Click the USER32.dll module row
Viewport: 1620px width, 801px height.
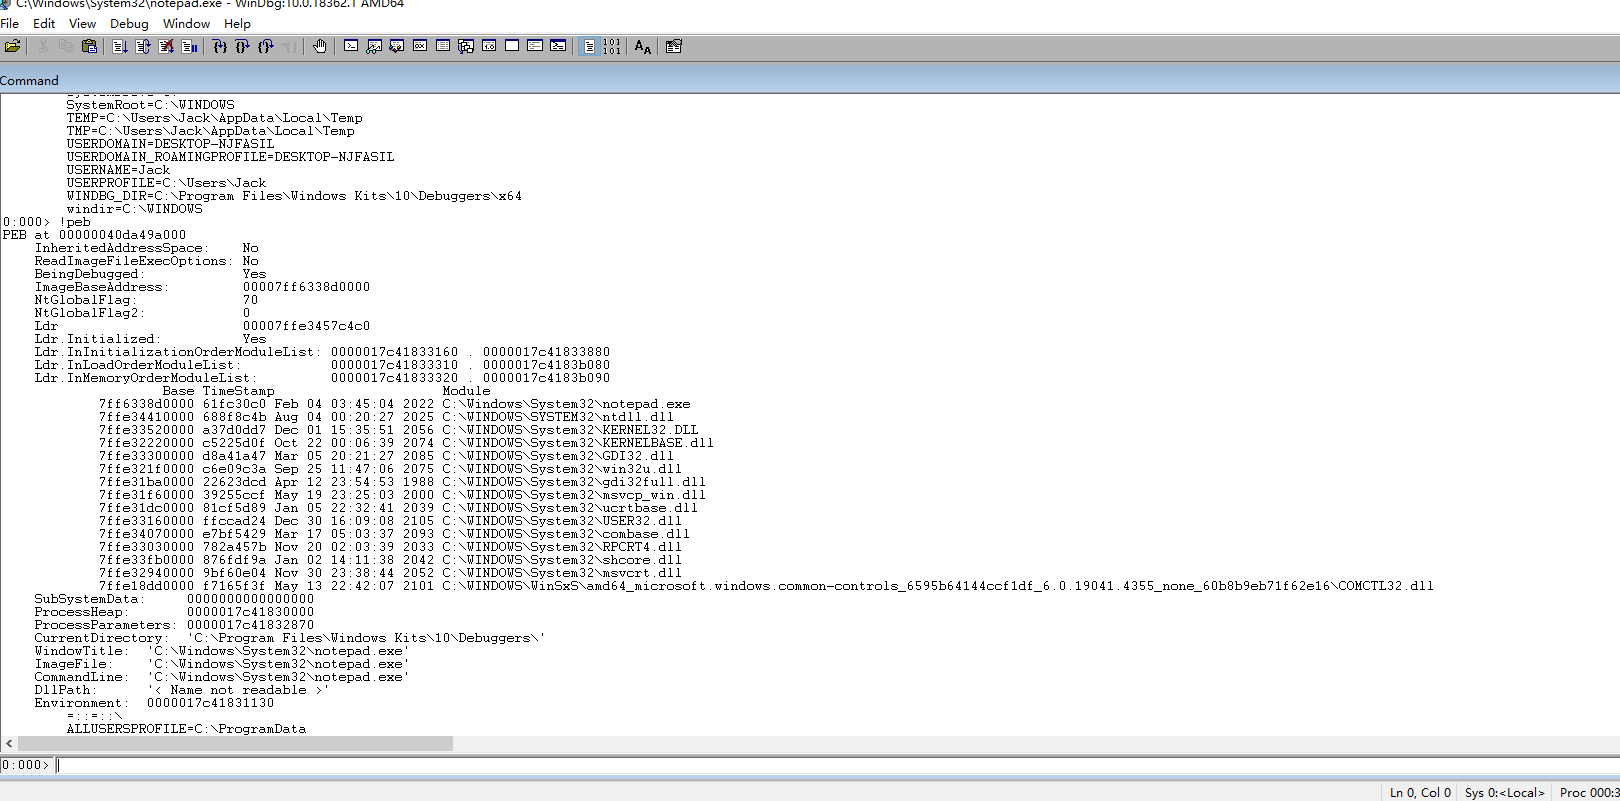[390, 521]
